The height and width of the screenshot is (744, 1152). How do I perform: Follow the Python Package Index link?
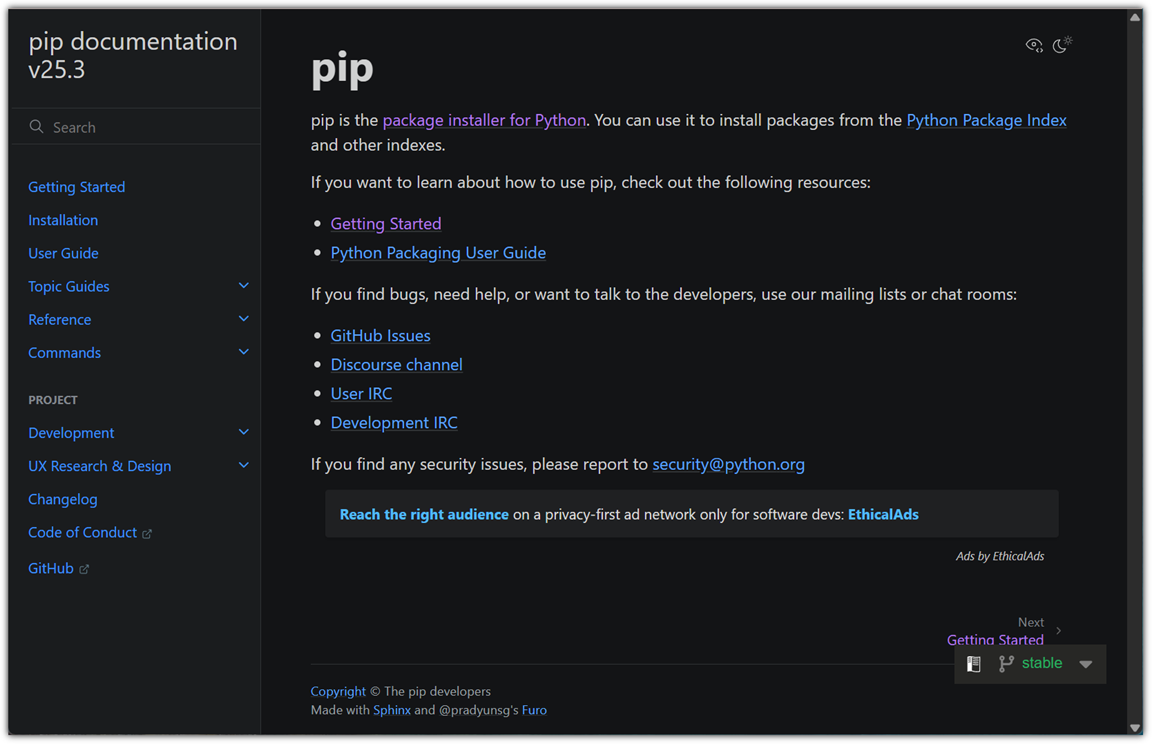[986, 120]
